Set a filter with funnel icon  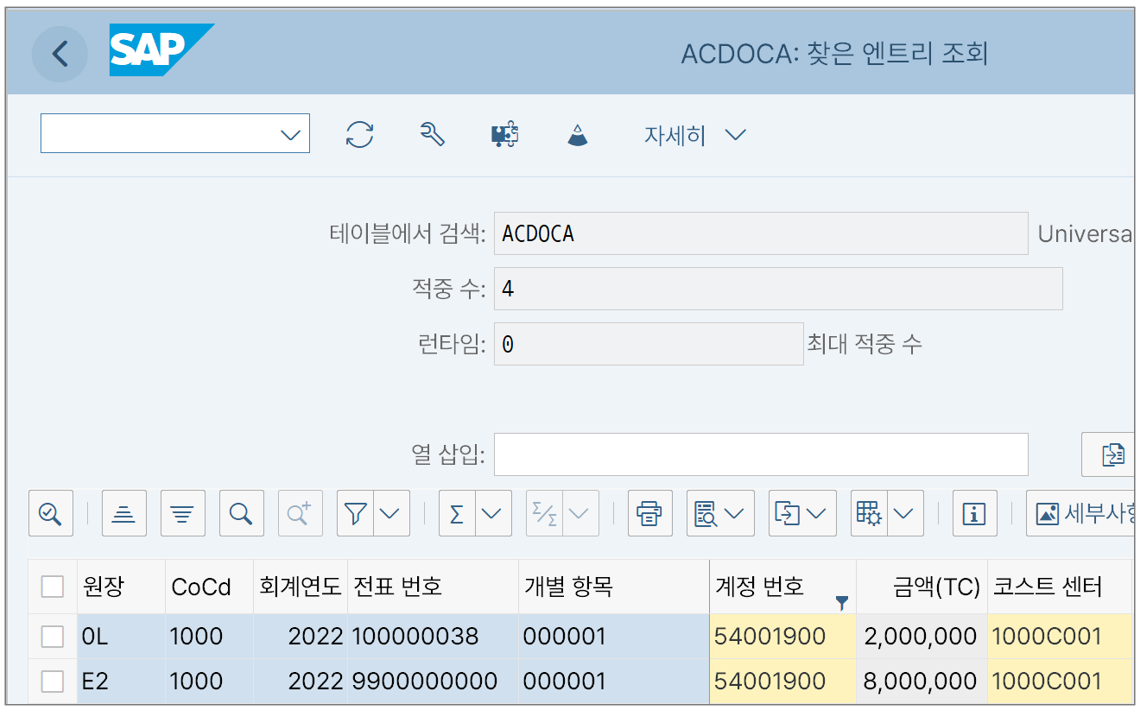tap(355, 513)
